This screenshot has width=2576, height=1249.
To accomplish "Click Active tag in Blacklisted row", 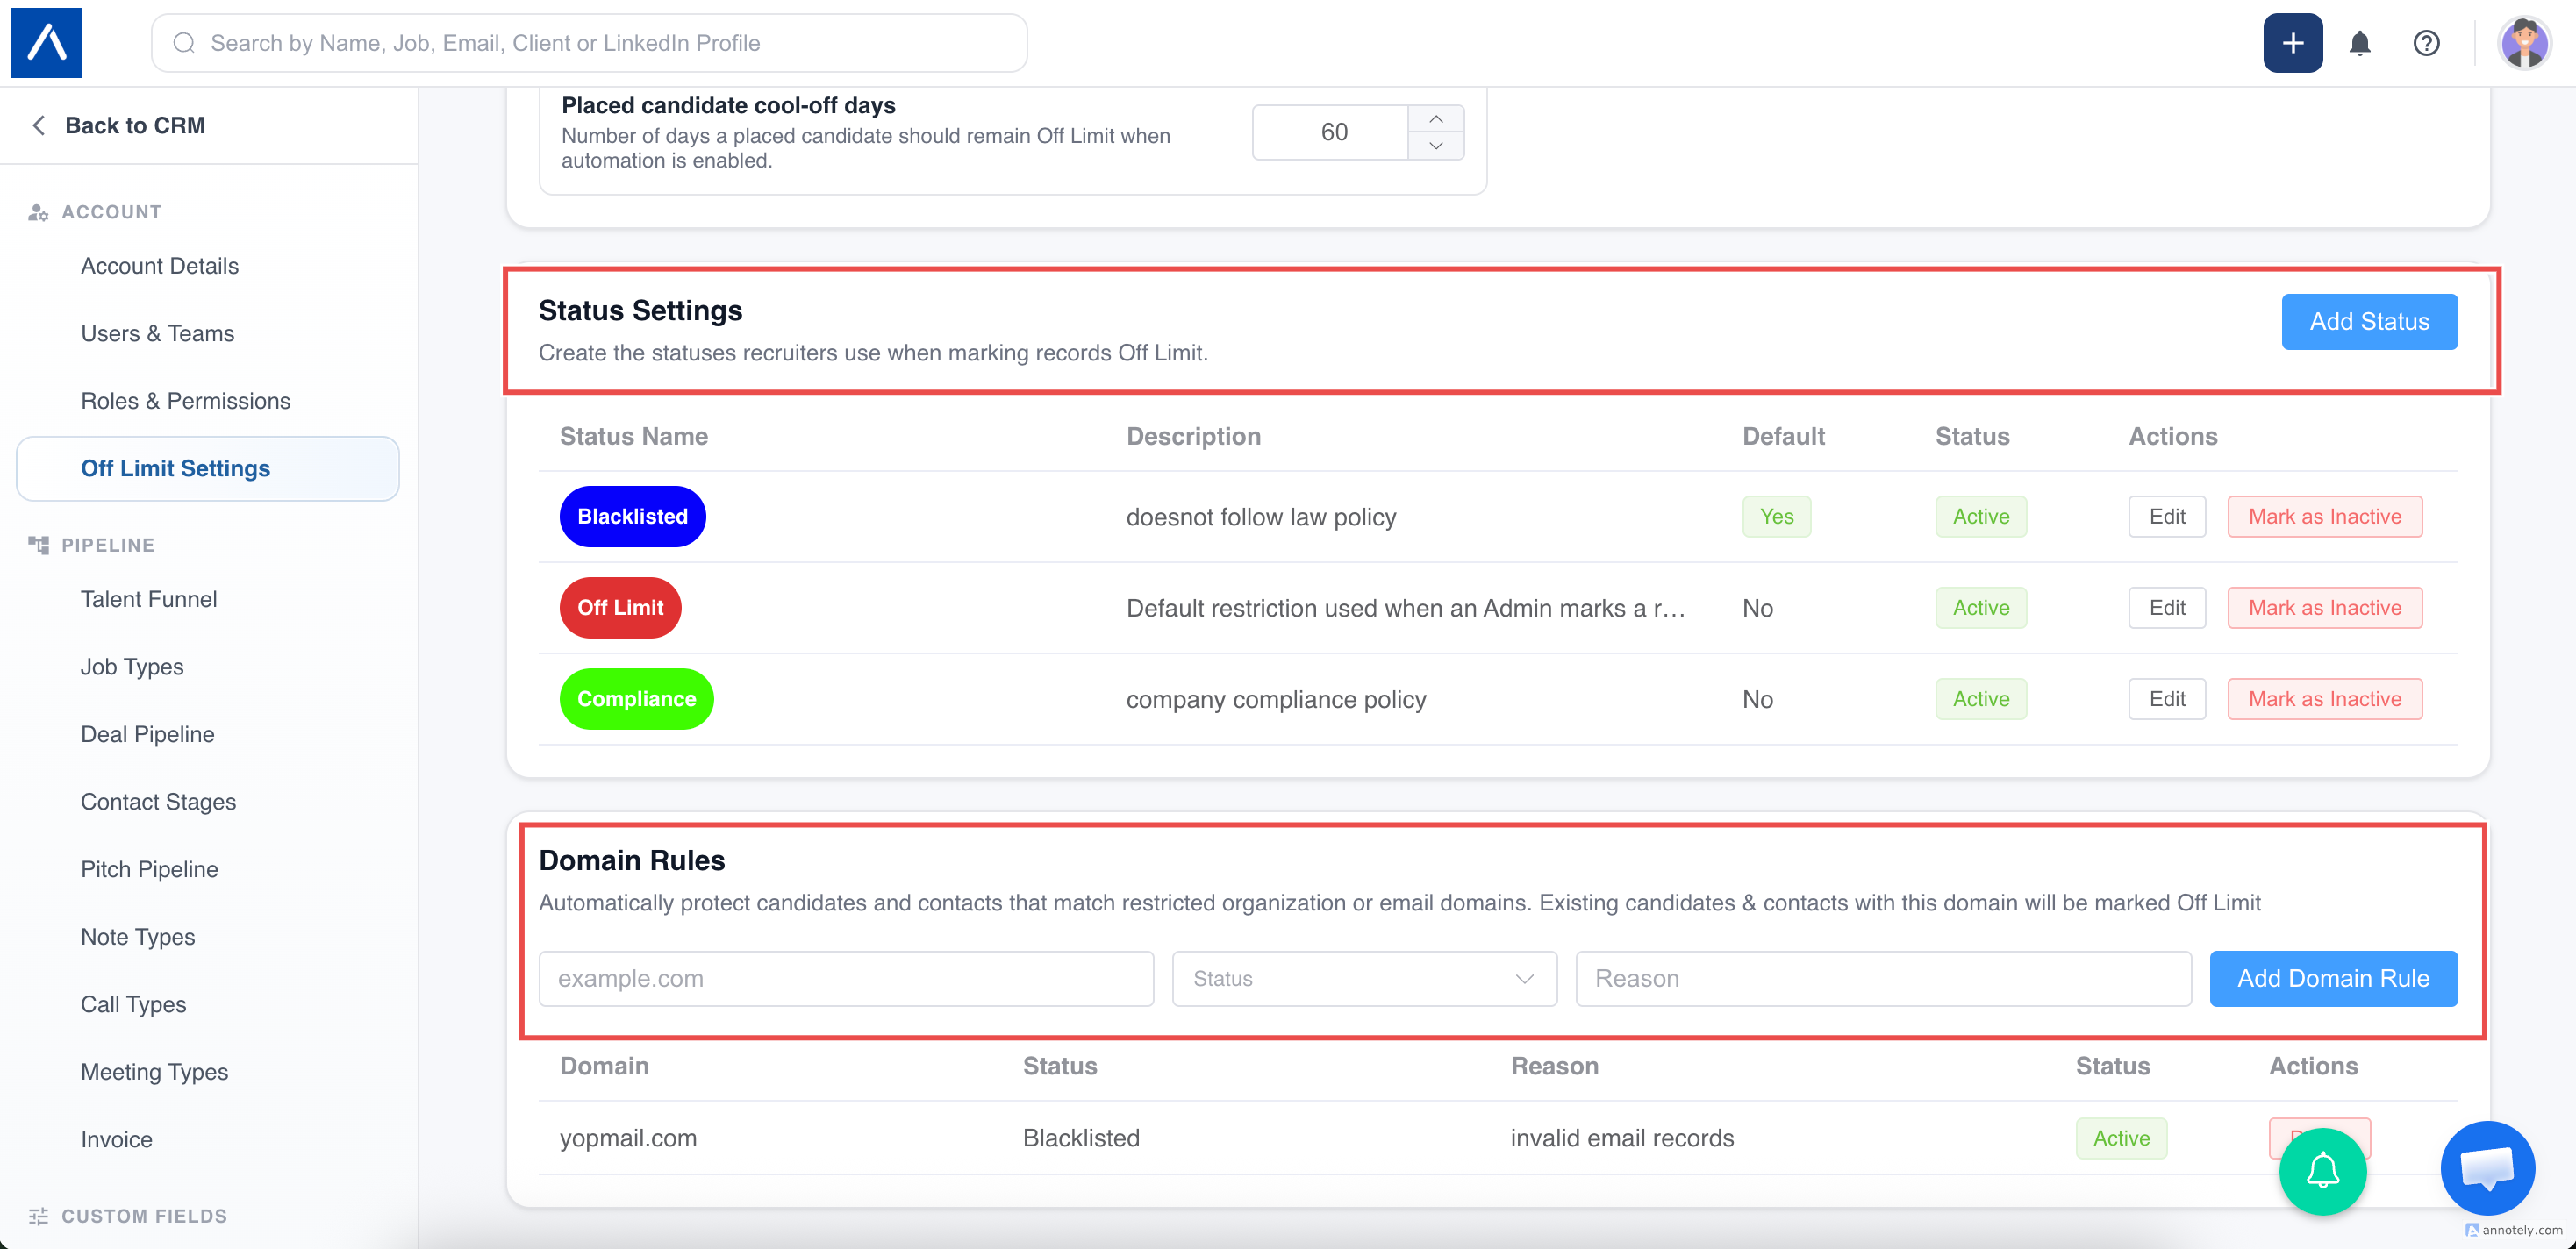I will [1980, 517].
